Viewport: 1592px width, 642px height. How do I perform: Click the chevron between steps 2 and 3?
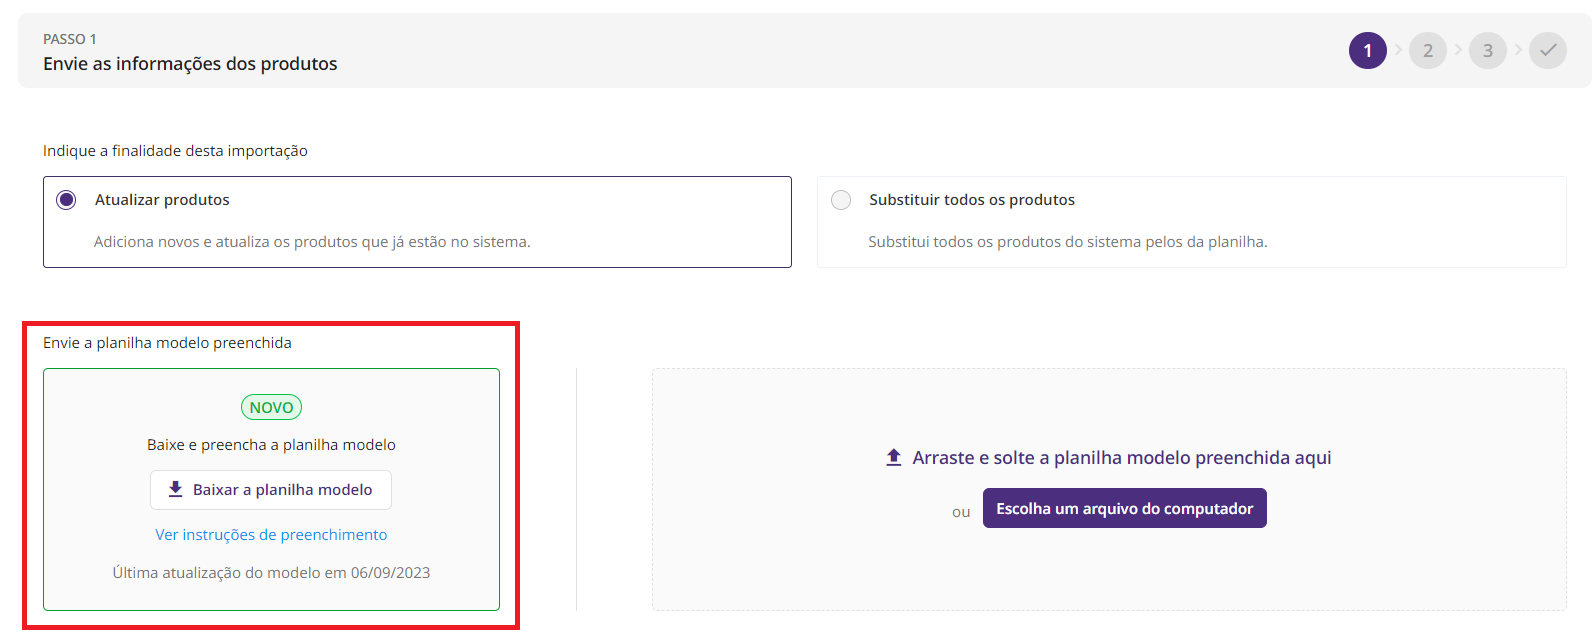1458,50
